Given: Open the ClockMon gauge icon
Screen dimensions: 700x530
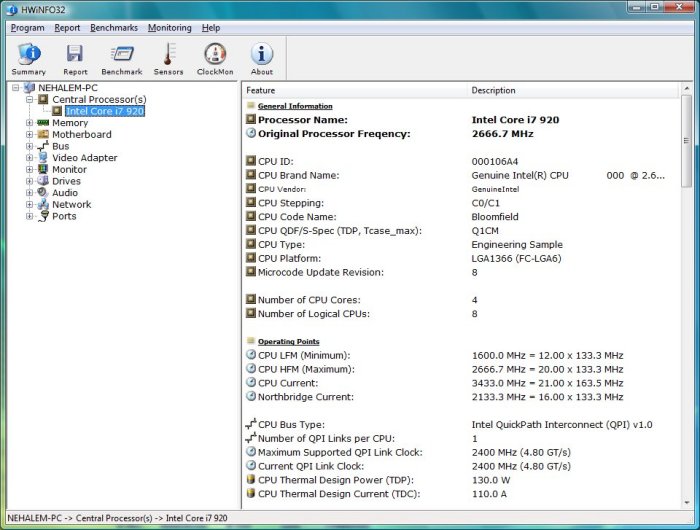Looking at the screenshot, I should click(215, 59).
